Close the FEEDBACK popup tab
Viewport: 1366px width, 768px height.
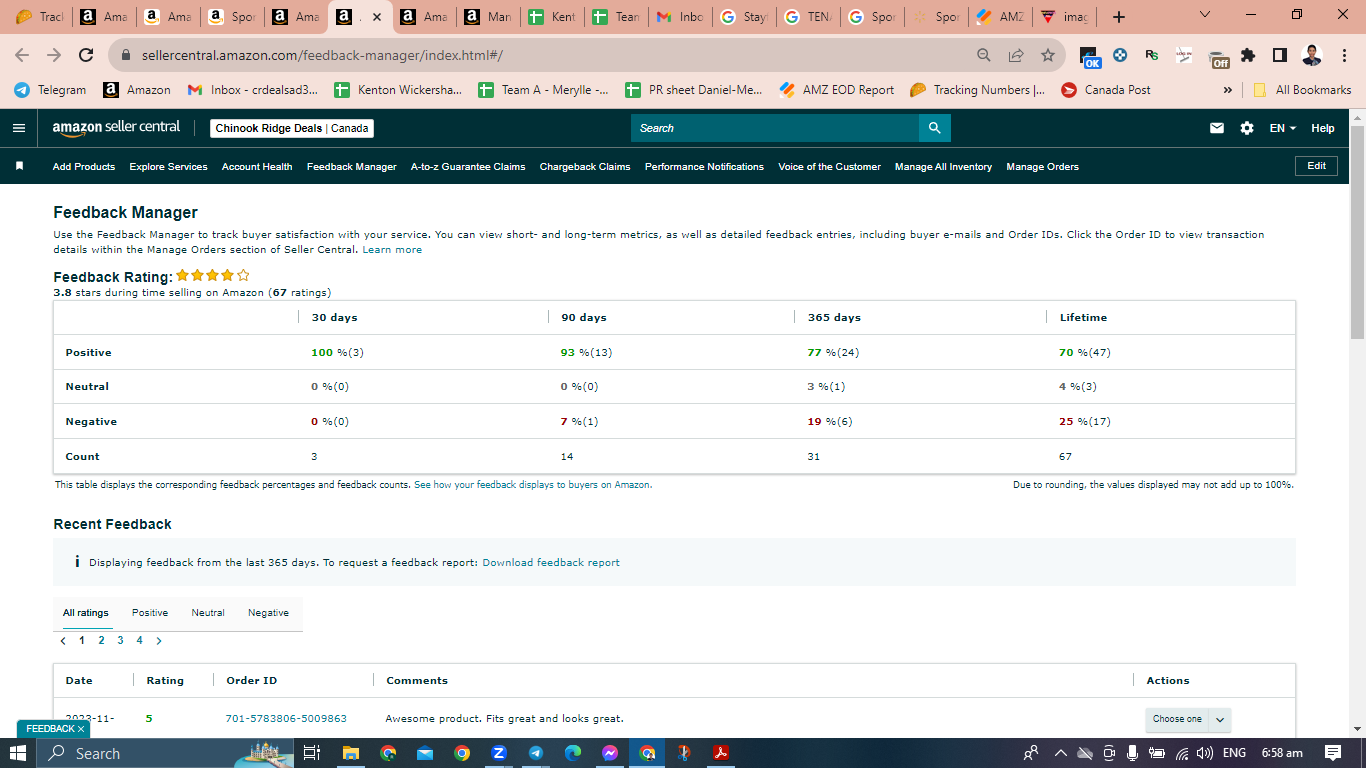(81, 729)
